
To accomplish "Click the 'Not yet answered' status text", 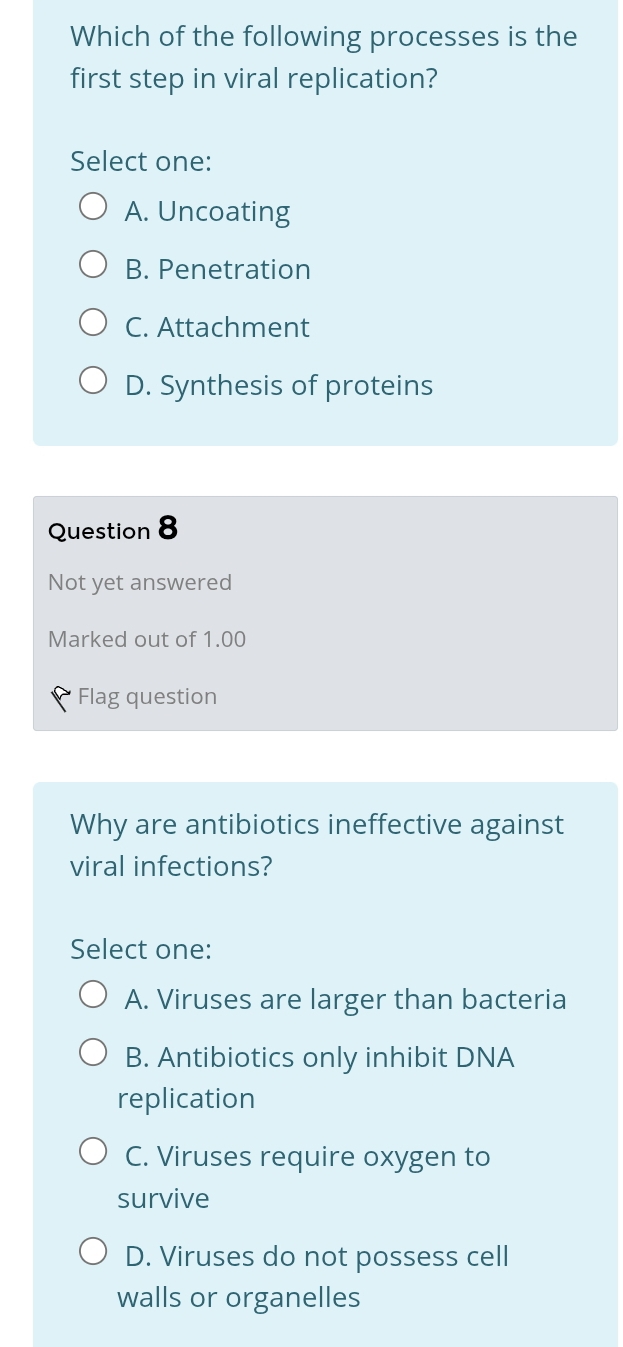I will (x=140, y=583).
